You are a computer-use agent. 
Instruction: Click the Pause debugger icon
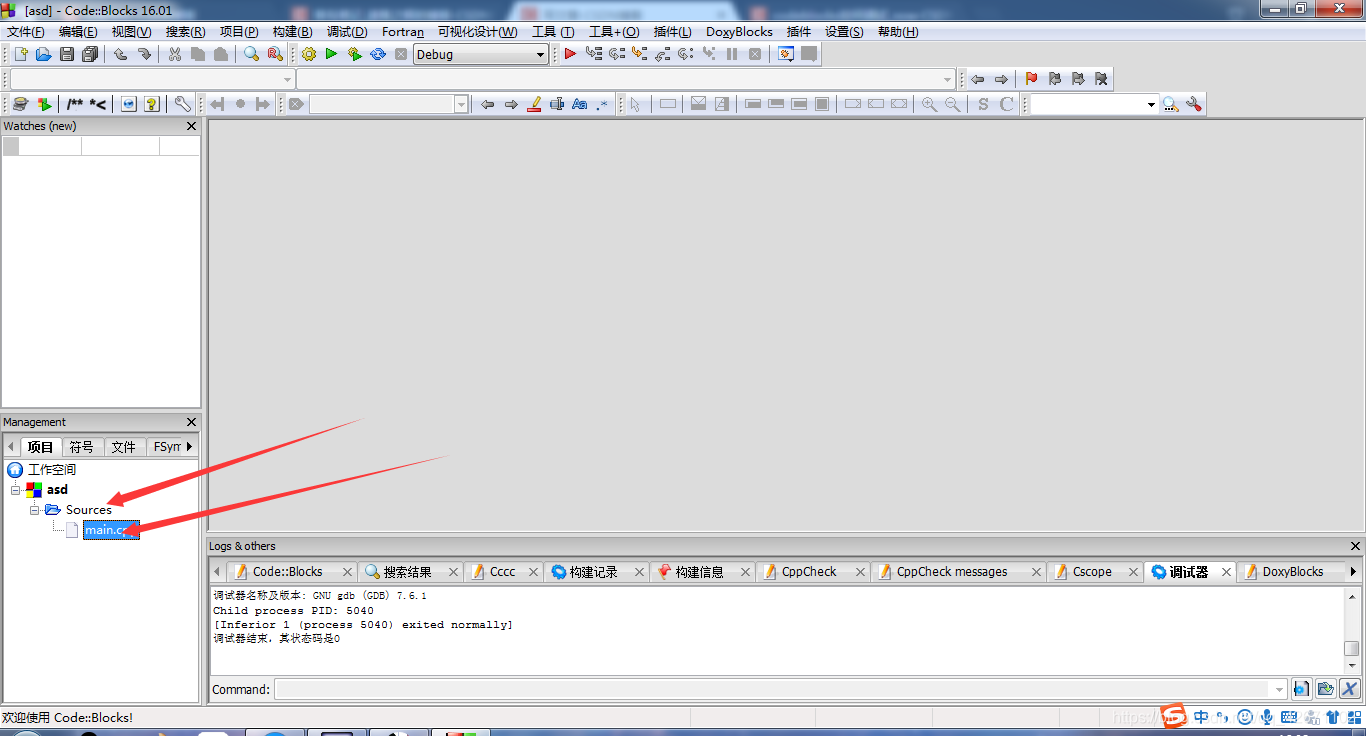click(x=732, y=54)
